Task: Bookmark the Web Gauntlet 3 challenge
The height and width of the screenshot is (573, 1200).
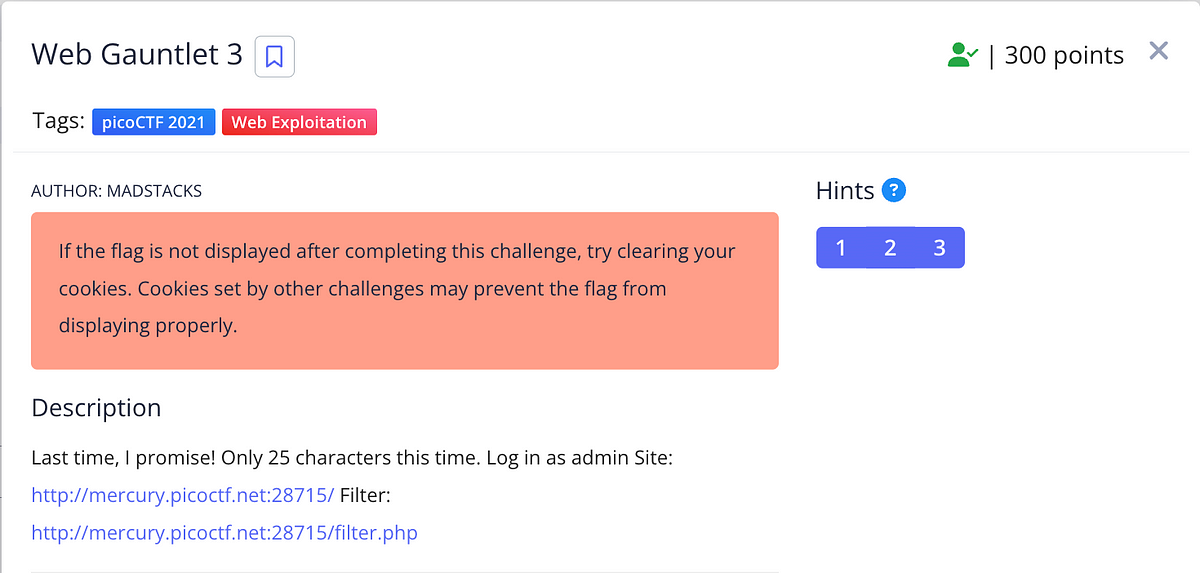Action: click(x=275, y=56)
